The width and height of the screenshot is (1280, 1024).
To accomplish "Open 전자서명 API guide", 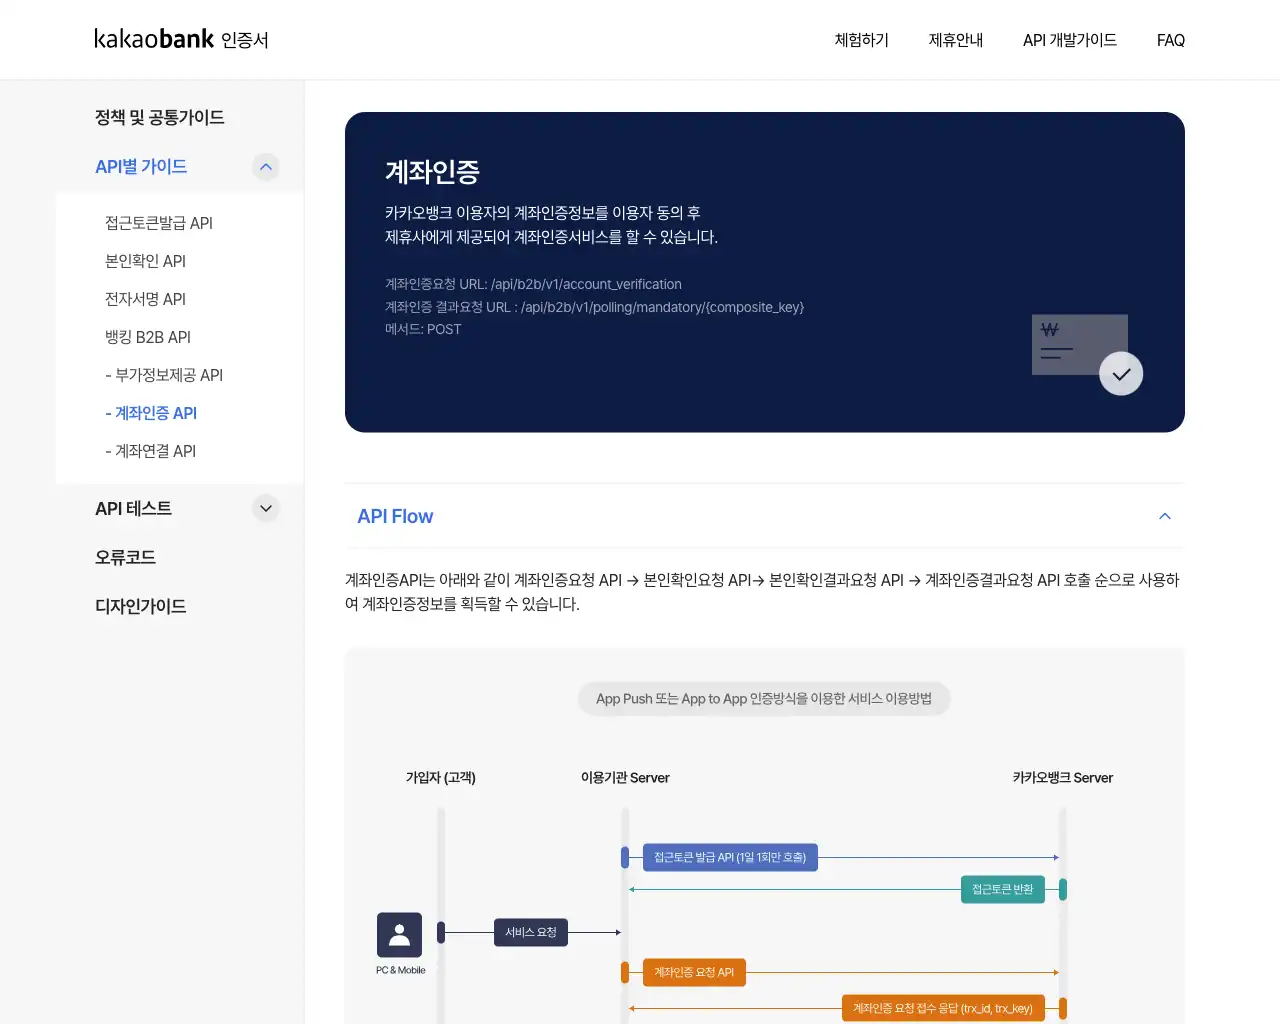I will [145, 299].
